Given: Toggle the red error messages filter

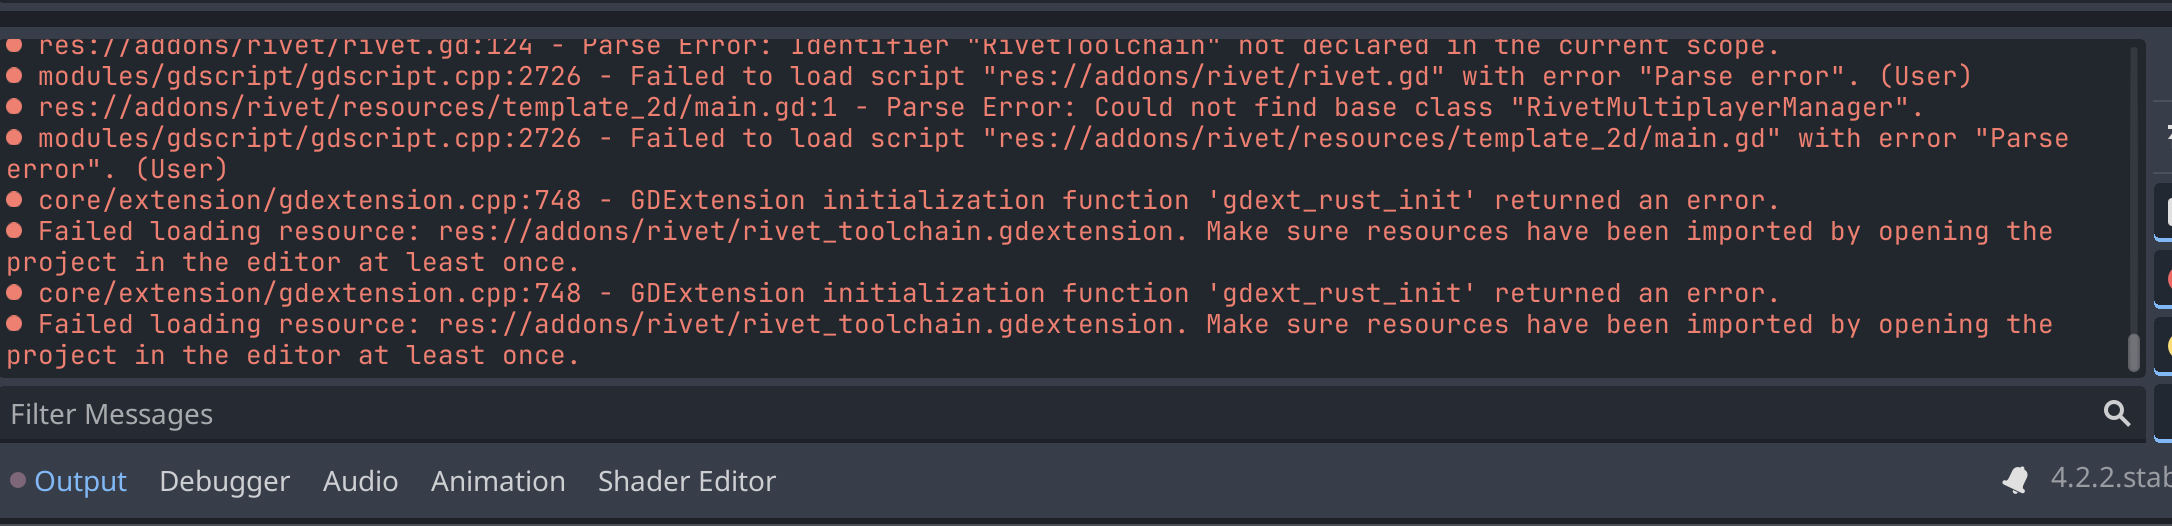Looking at the screenshot, I should tap(2166, 278).
